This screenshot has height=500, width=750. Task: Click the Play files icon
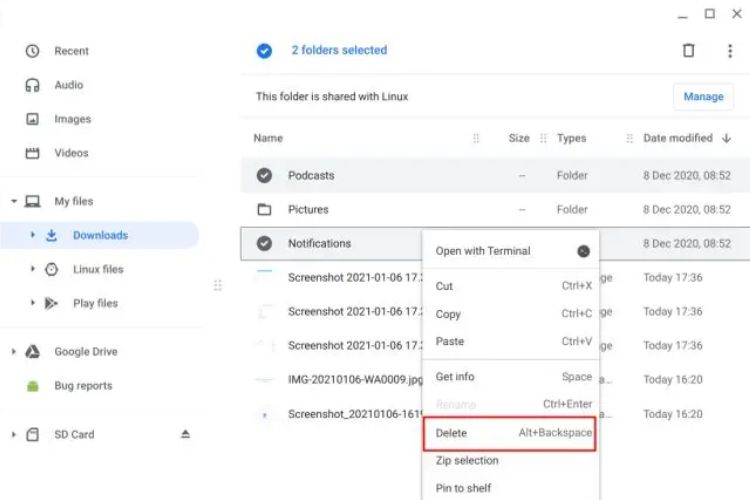(51, 303)
